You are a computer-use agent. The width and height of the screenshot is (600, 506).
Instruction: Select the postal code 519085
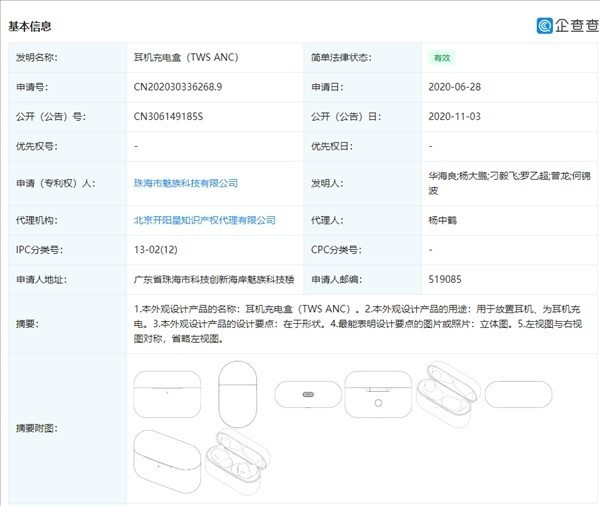coord(445,279)
